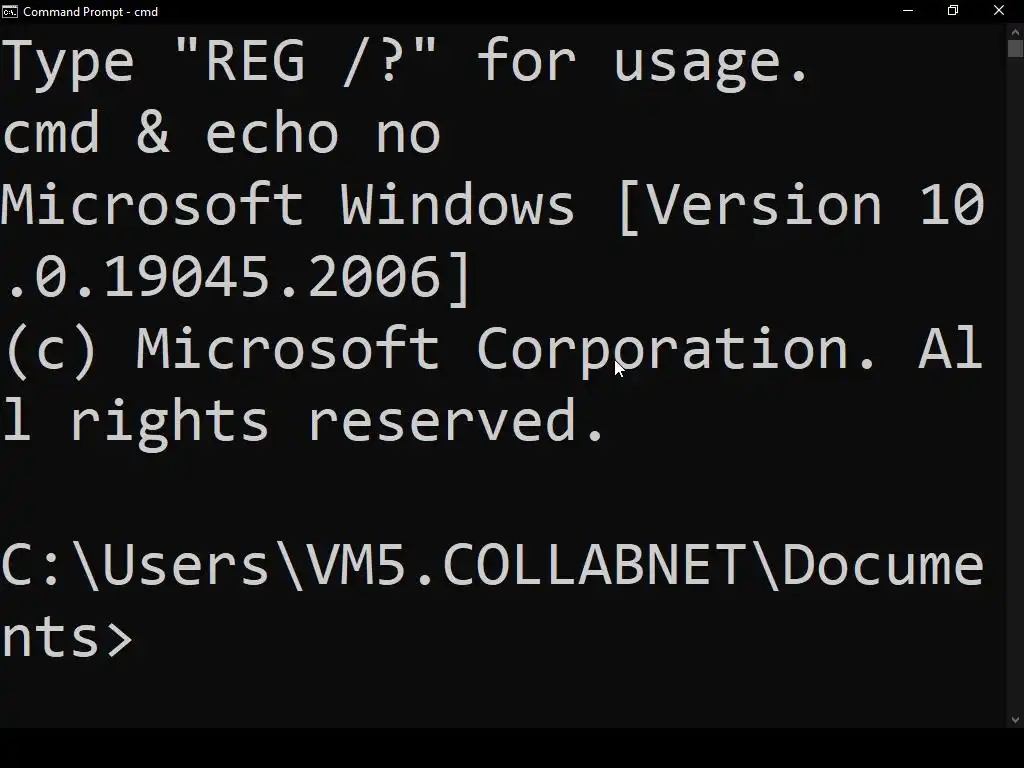Click the word "Microsoft" in the version line
Screen dimensions: 1024x768
click(151, 206)
